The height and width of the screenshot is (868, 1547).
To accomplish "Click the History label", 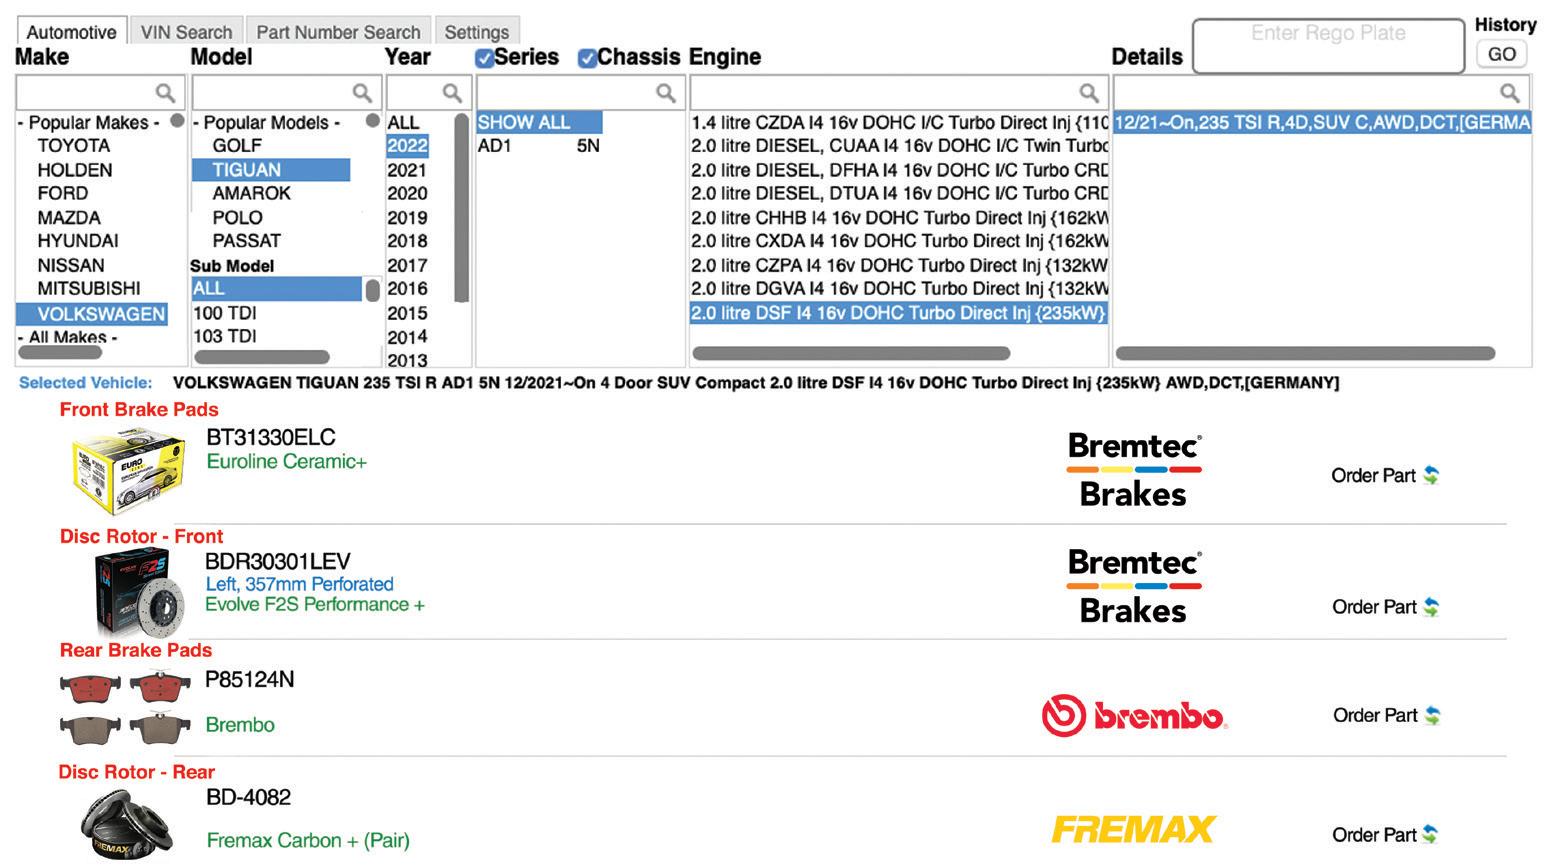I will [x=1505, y=24].
